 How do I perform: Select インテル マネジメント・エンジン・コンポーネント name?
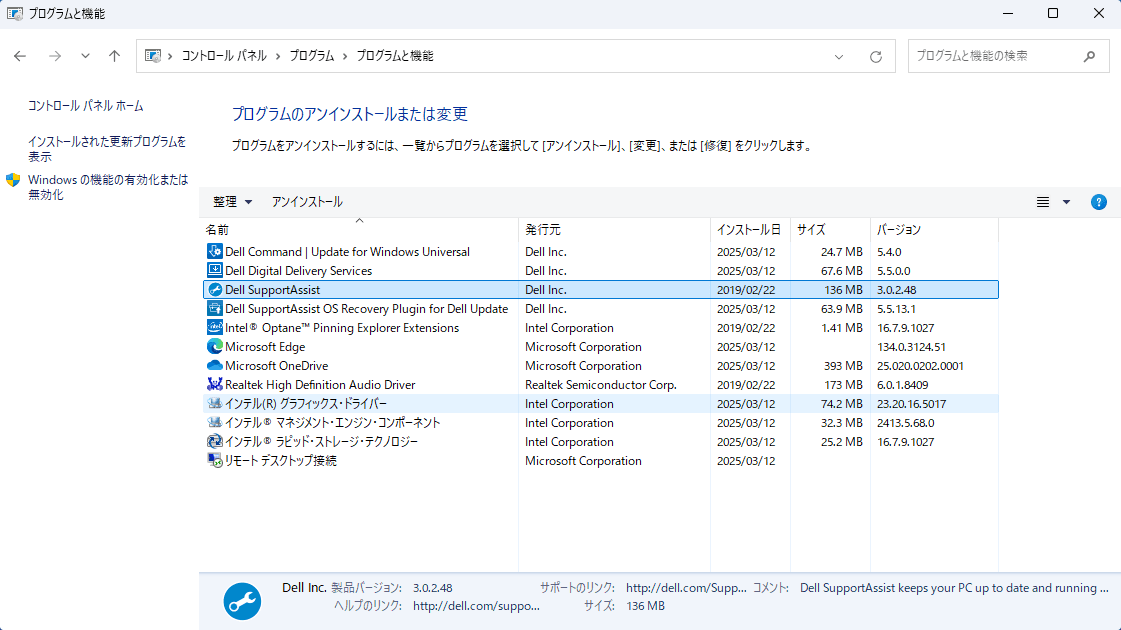point(332,423)
